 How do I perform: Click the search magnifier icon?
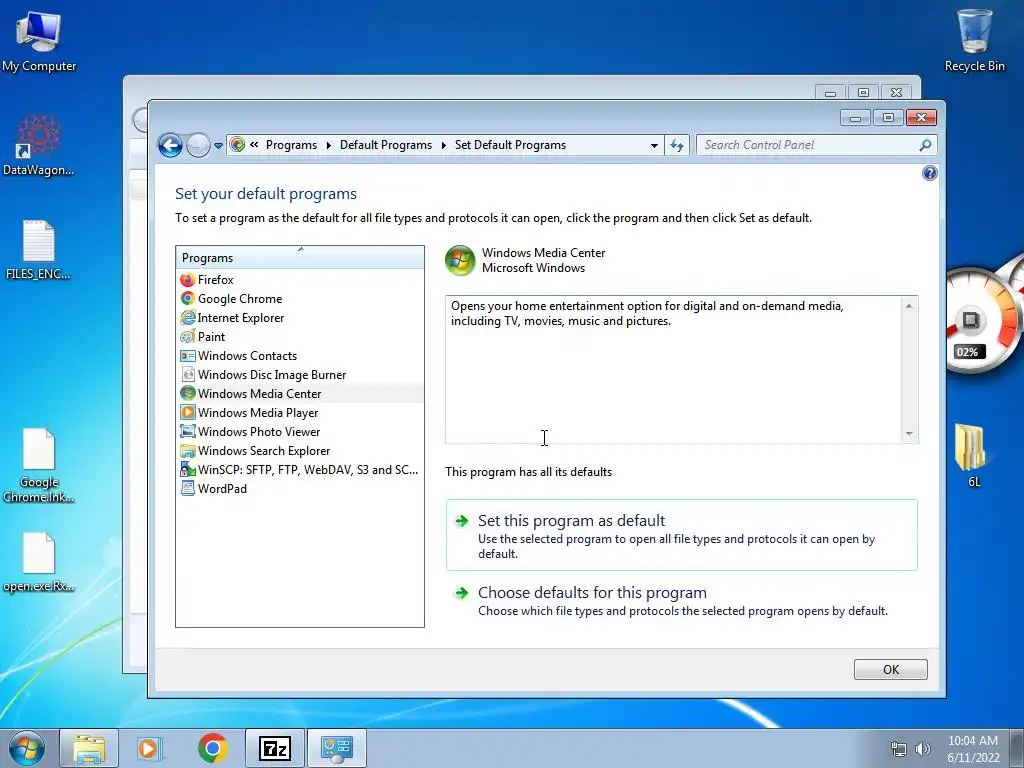(x=925, y=145)
